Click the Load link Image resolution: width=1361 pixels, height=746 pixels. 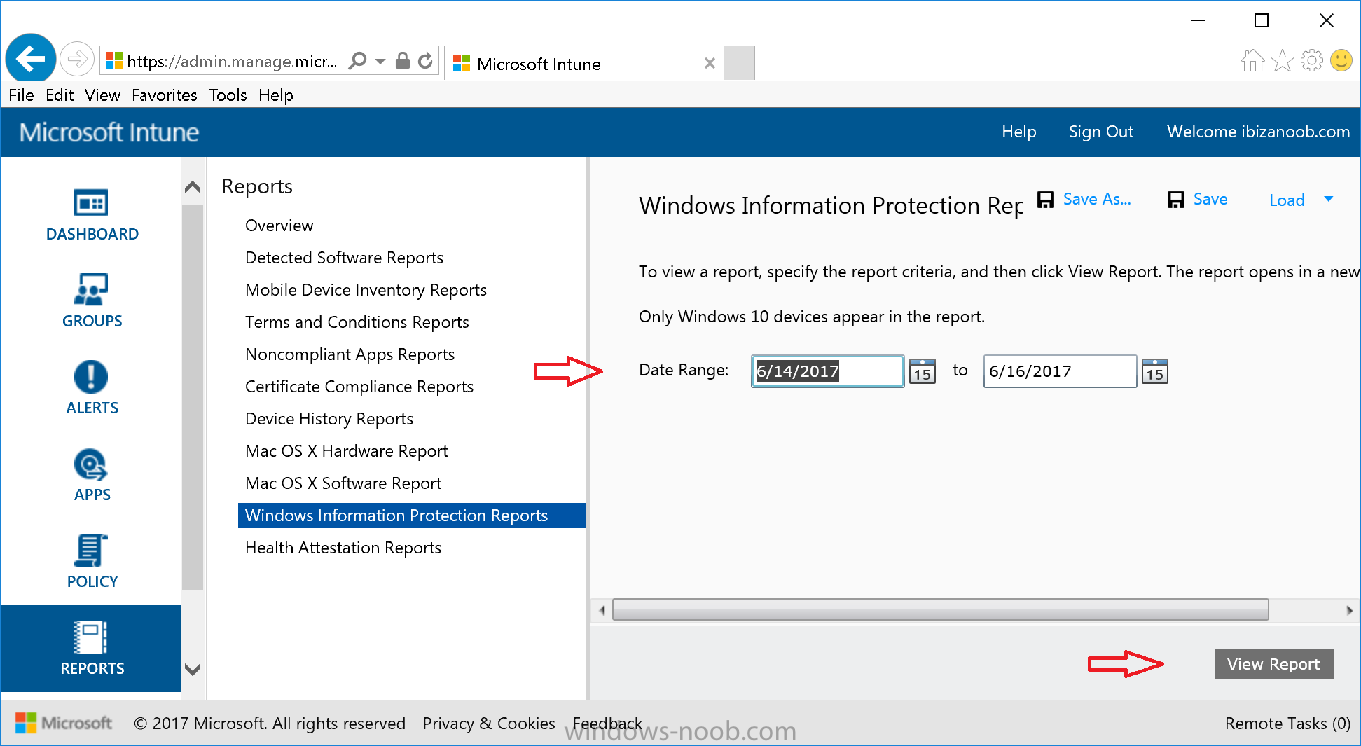click(x=1287, y=200)
